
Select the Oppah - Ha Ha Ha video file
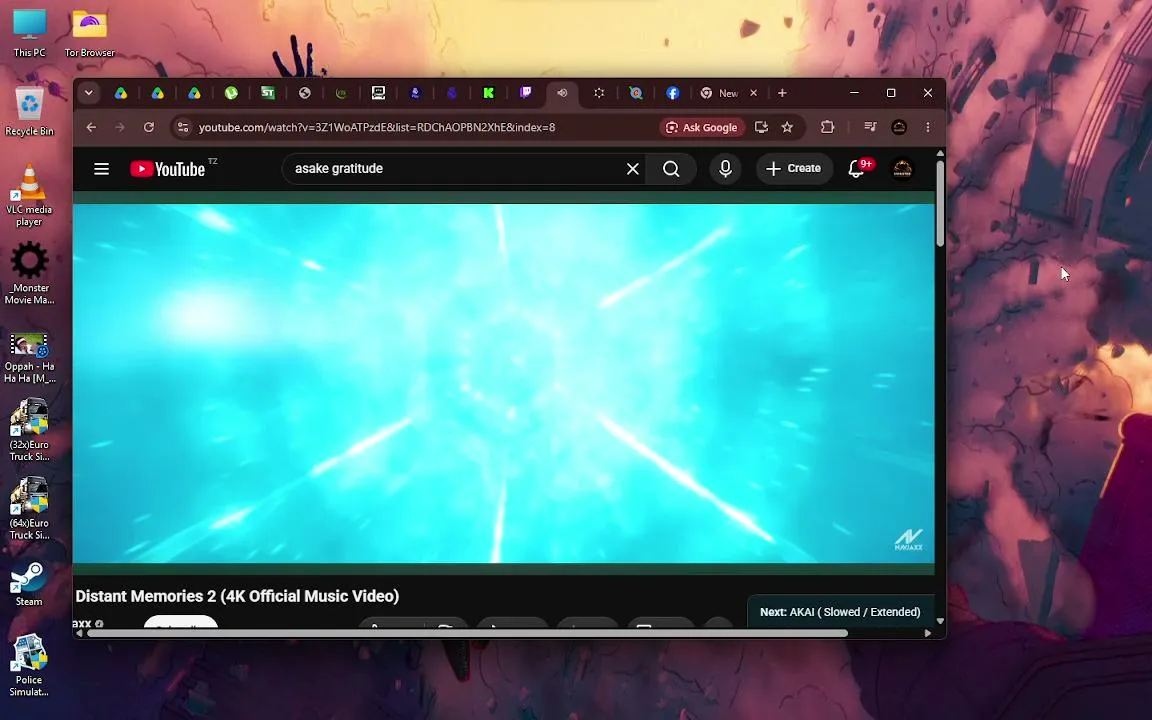coord(29,359)
